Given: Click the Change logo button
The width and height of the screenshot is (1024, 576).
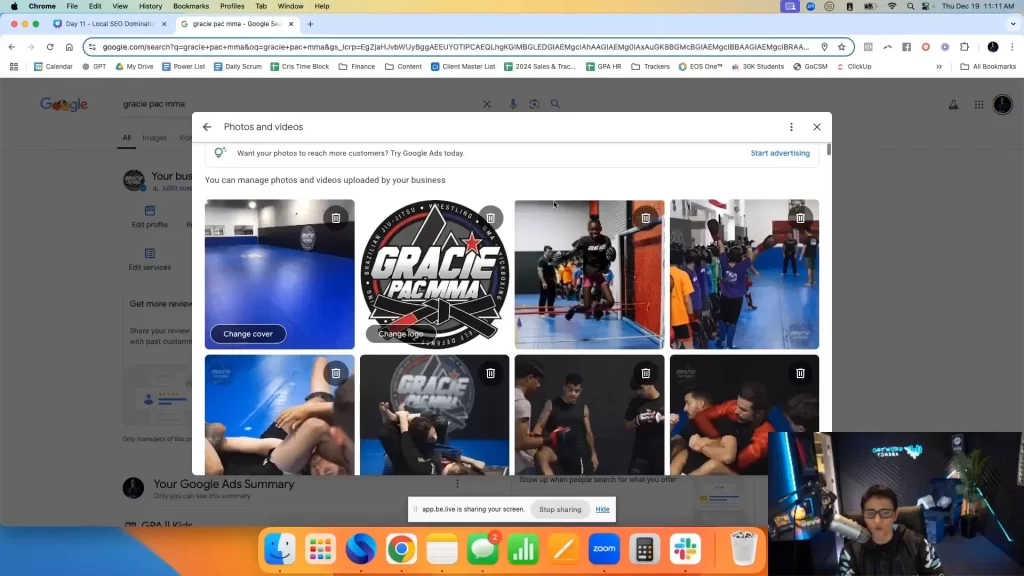Looking at the screenshot, I should pyautogui.click(x=400, y=334).
